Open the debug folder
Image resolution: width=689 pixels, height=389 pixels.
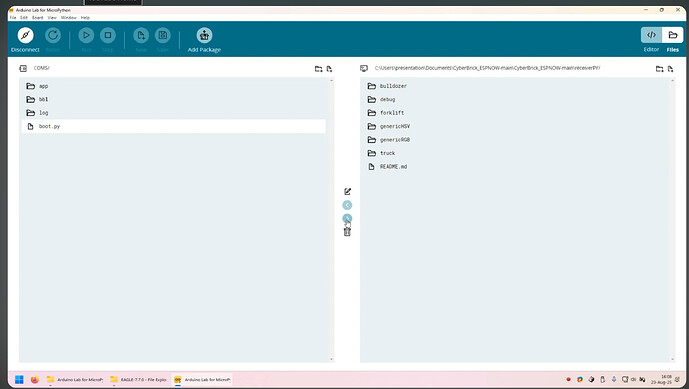[x=515, y=99]
